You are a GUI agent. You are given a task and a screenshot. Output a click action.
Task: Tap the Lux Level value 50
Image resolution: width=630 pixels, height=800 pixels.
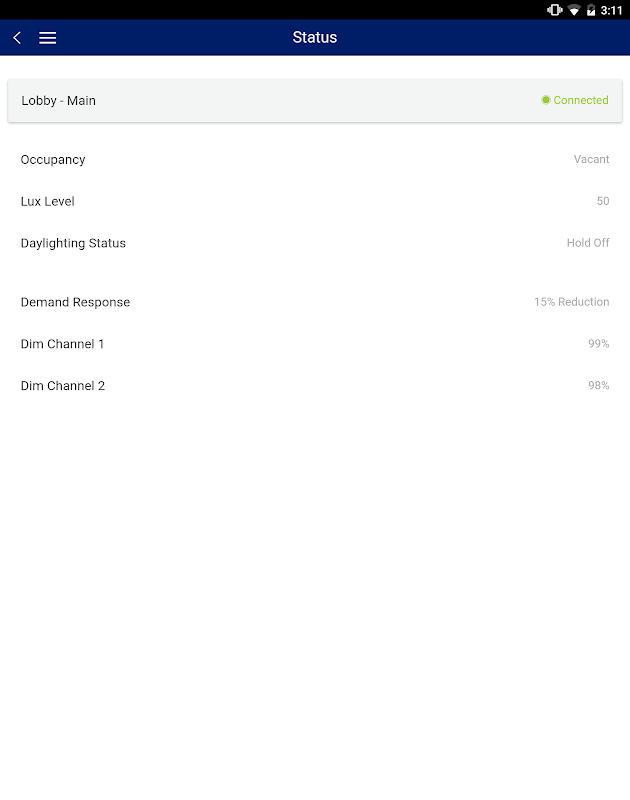(x=603, y=201)
